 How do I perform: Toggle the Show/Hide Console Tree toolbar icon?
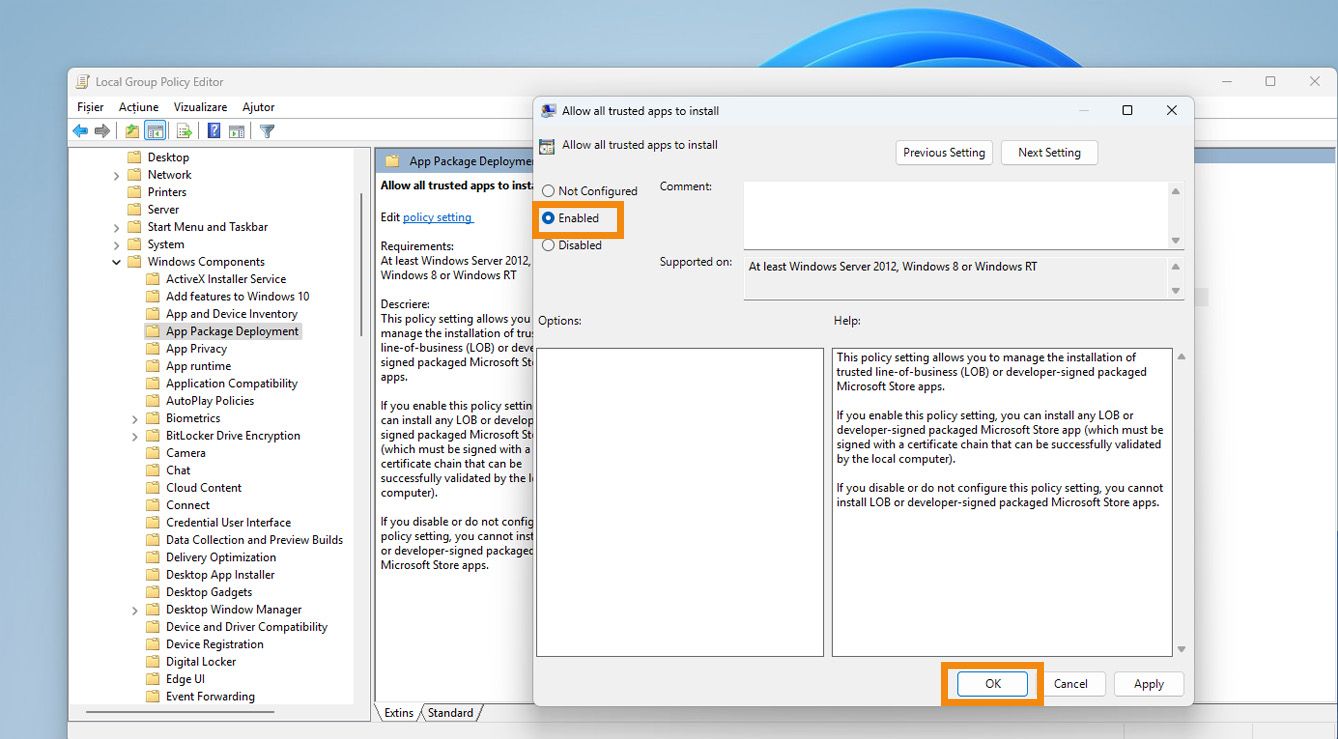coord(155,131)
